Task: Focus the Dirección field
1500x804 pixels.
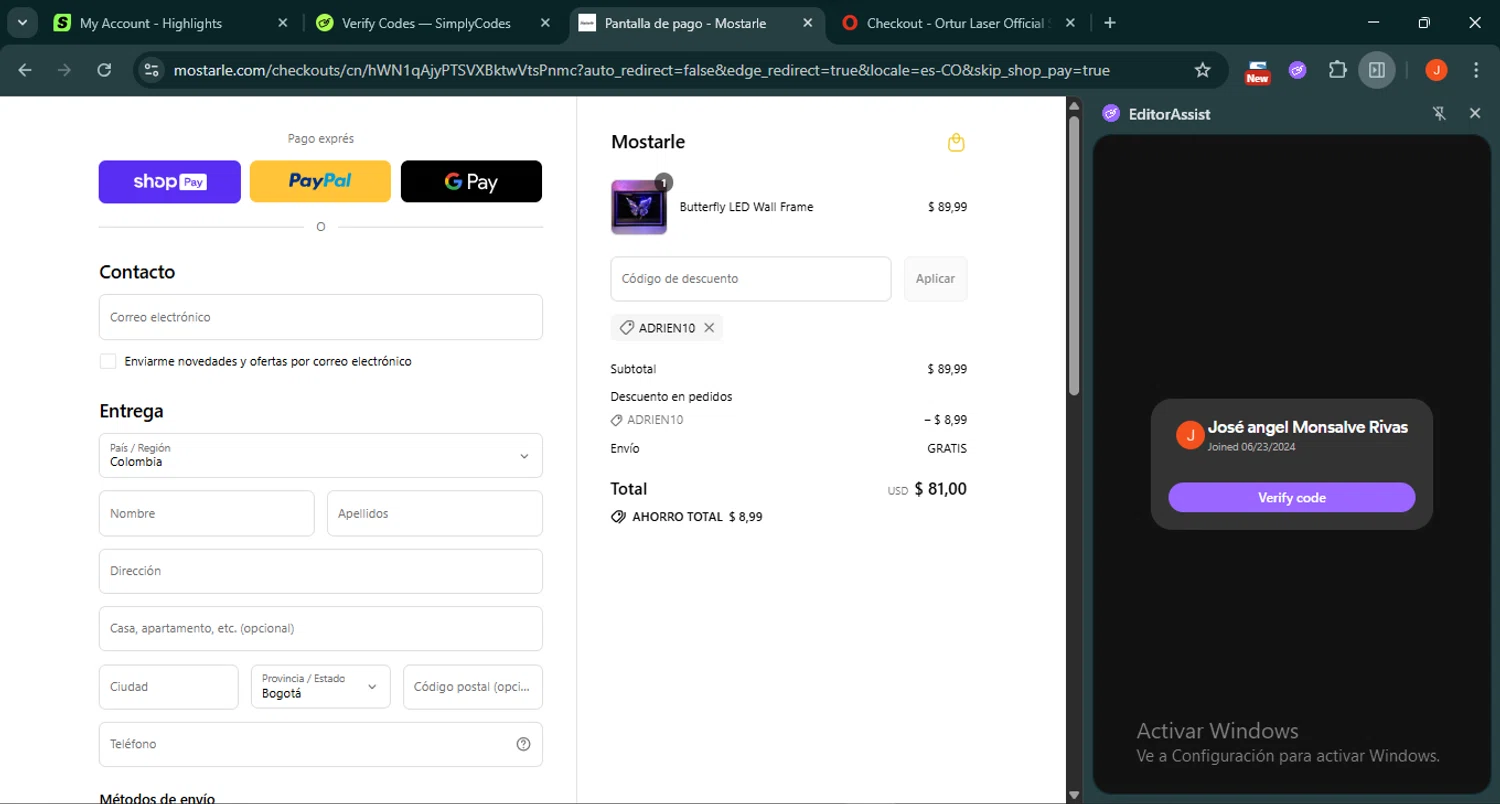Action: pos(321,571)
